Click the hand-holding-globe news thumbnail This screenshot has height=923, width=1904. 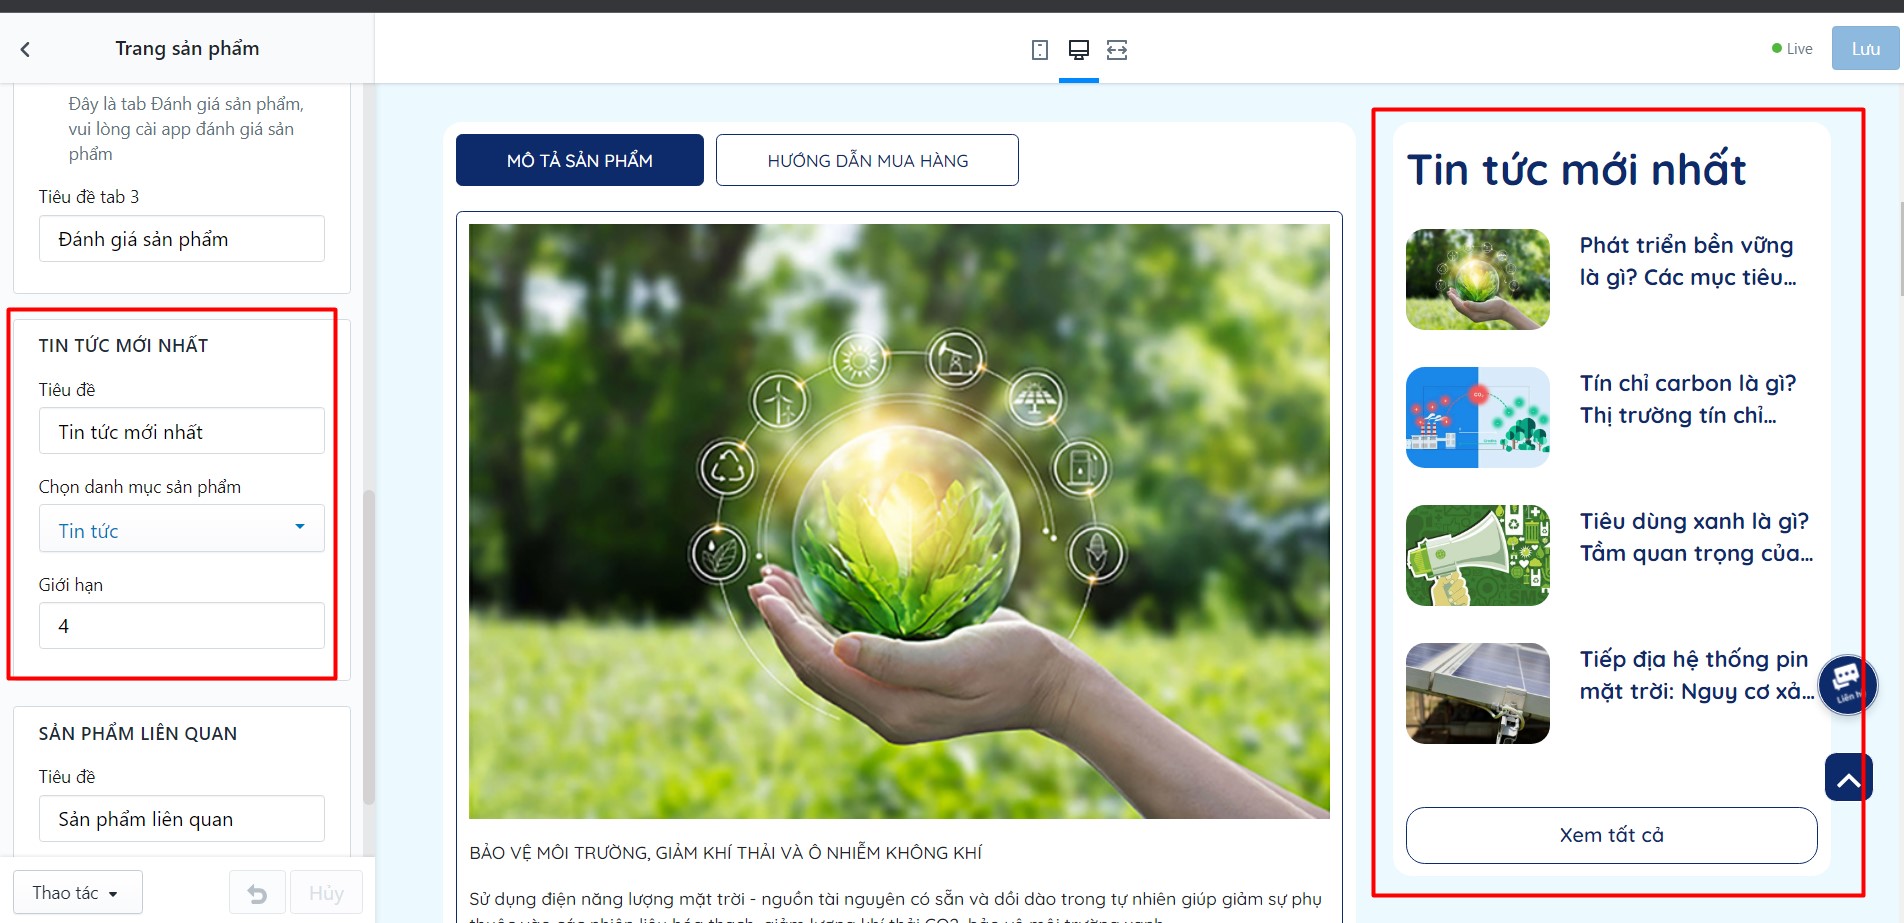[x=1477, y=279]
